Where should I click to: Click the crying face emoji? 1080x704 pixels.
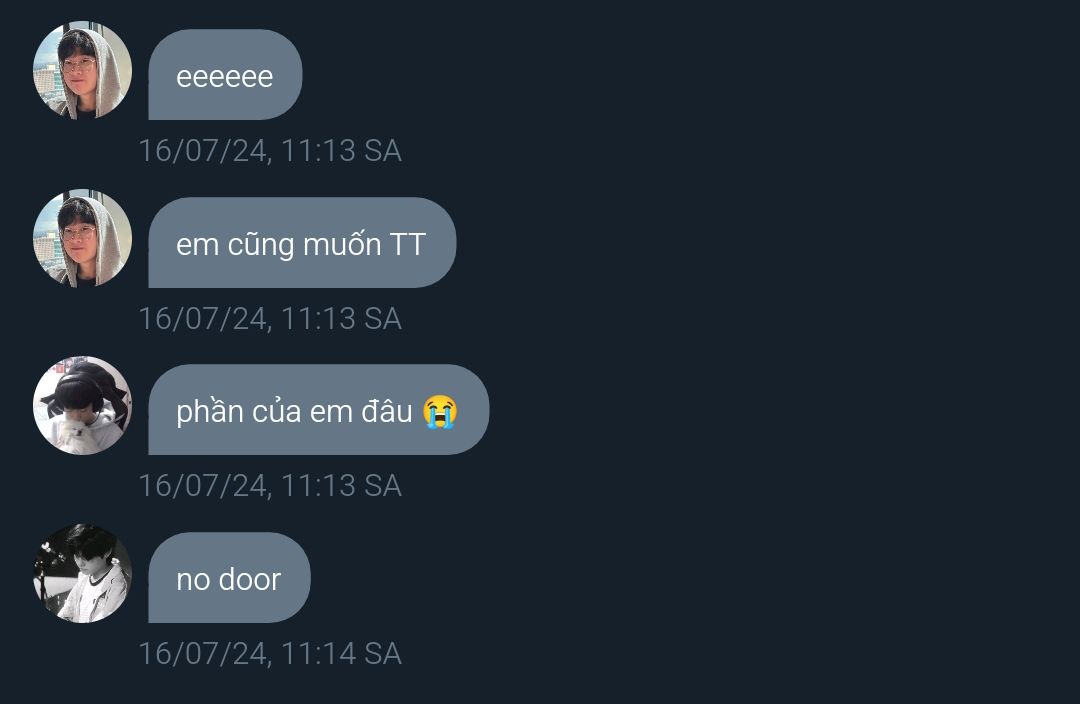(x=440, y=411)
